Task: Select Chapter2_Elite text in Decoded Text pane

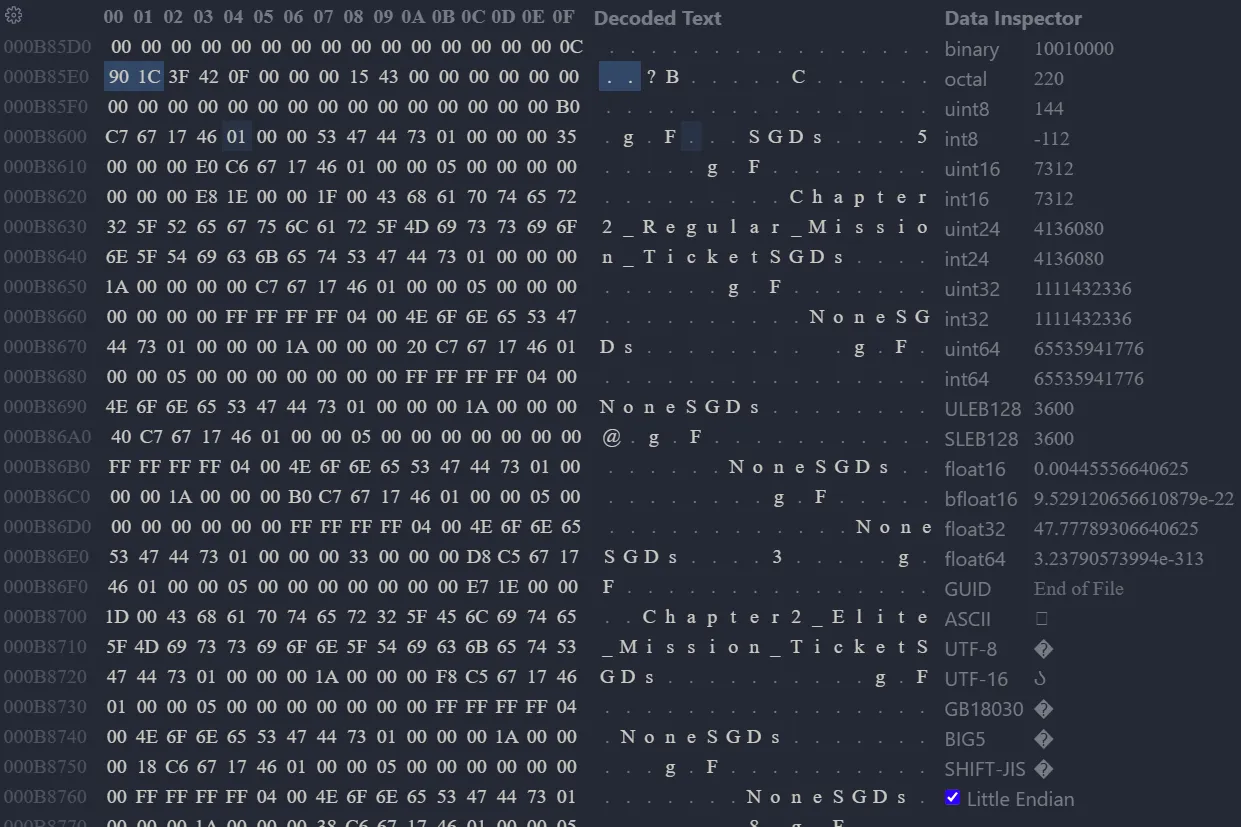Action: click(x=790, y=616)
